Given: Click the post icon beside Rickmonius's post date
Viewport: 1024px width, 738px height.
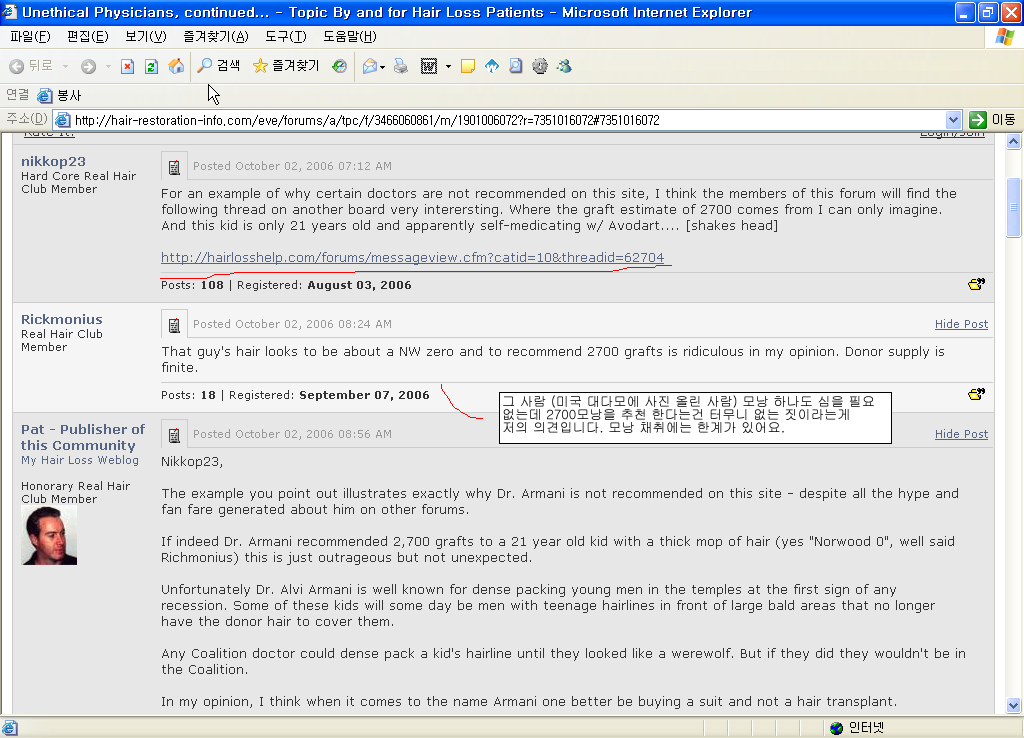Looking at the screenshot, I should pyautogui.click(x=174, y=325).
